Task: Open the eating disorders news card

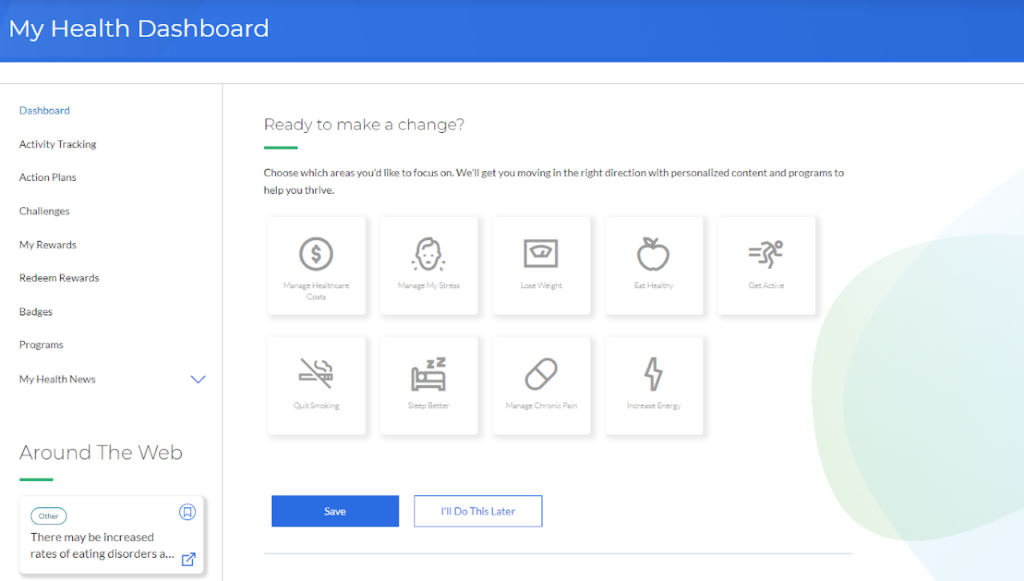Action: coord(95,545)
